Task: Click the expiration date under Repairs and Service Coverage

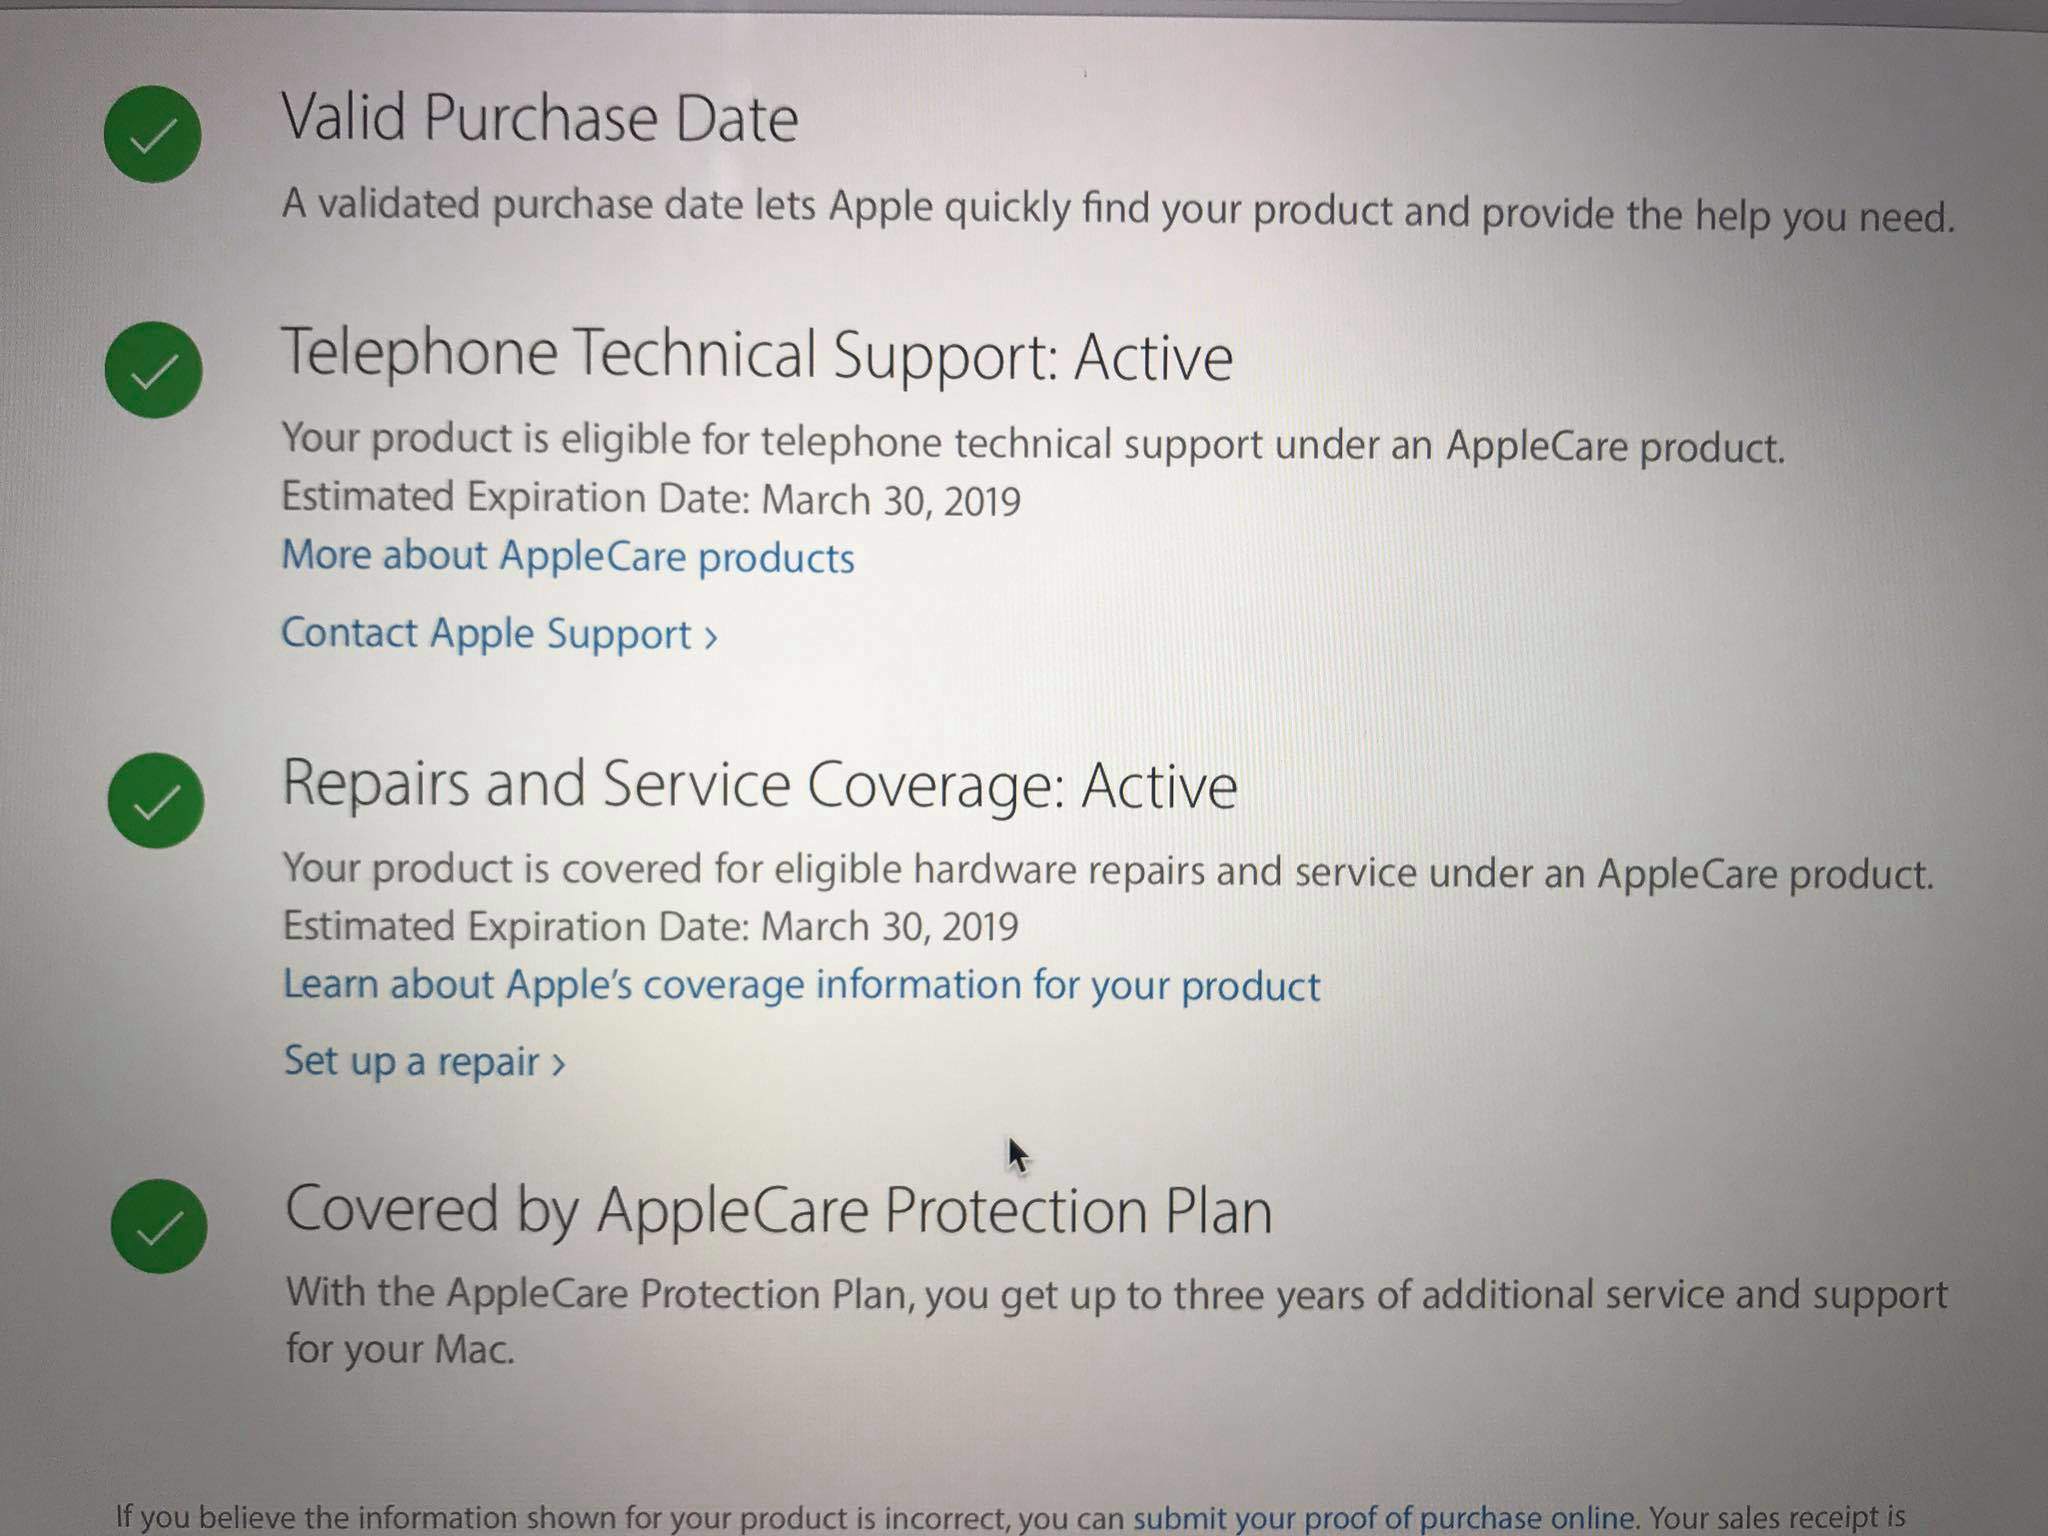Action: pyautogui.click(x=651, y=926)
